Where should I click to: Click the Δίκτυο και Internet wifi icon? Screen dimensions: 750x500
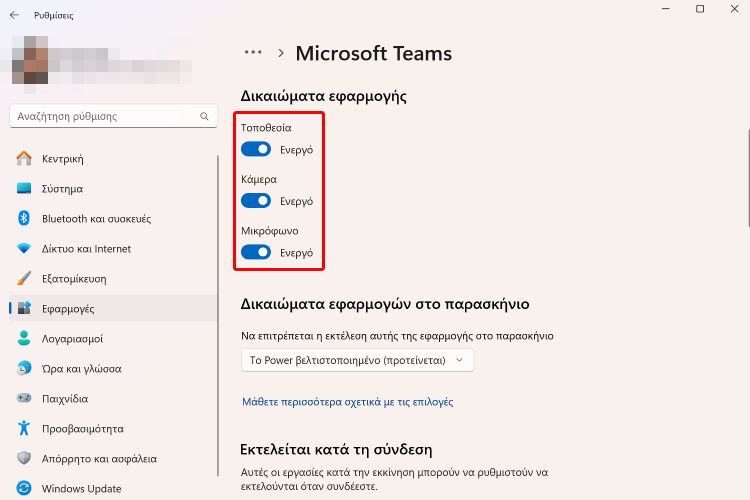24,248
